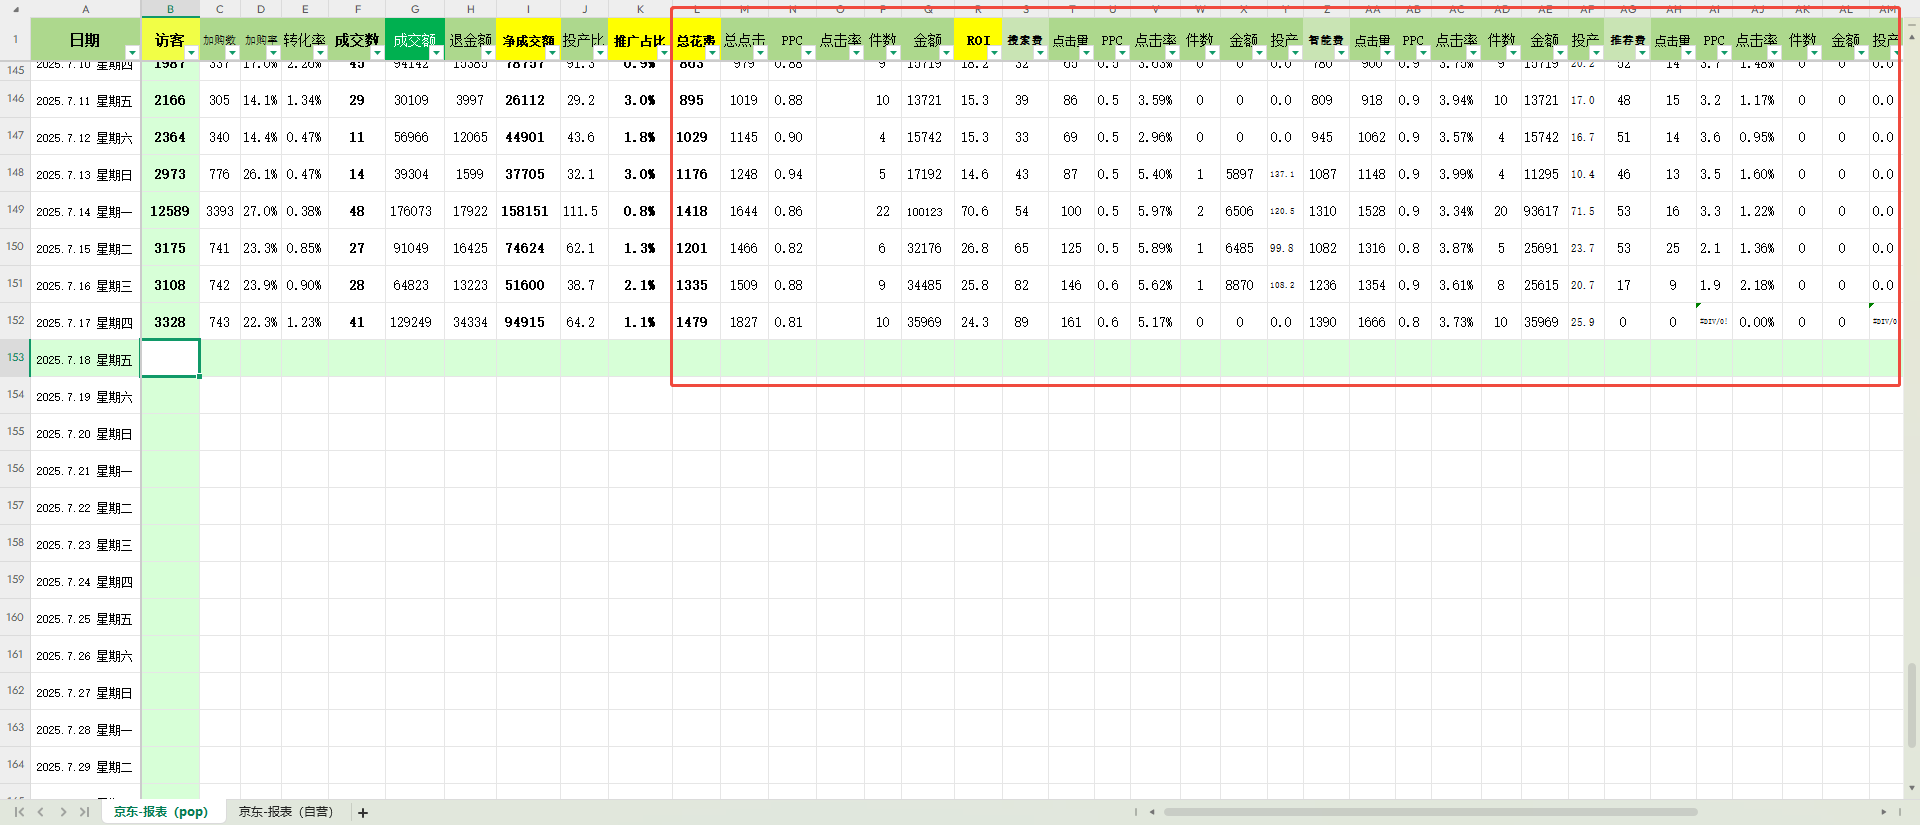Click the date cell 2025.7.20 星期日

pos(84,434)
